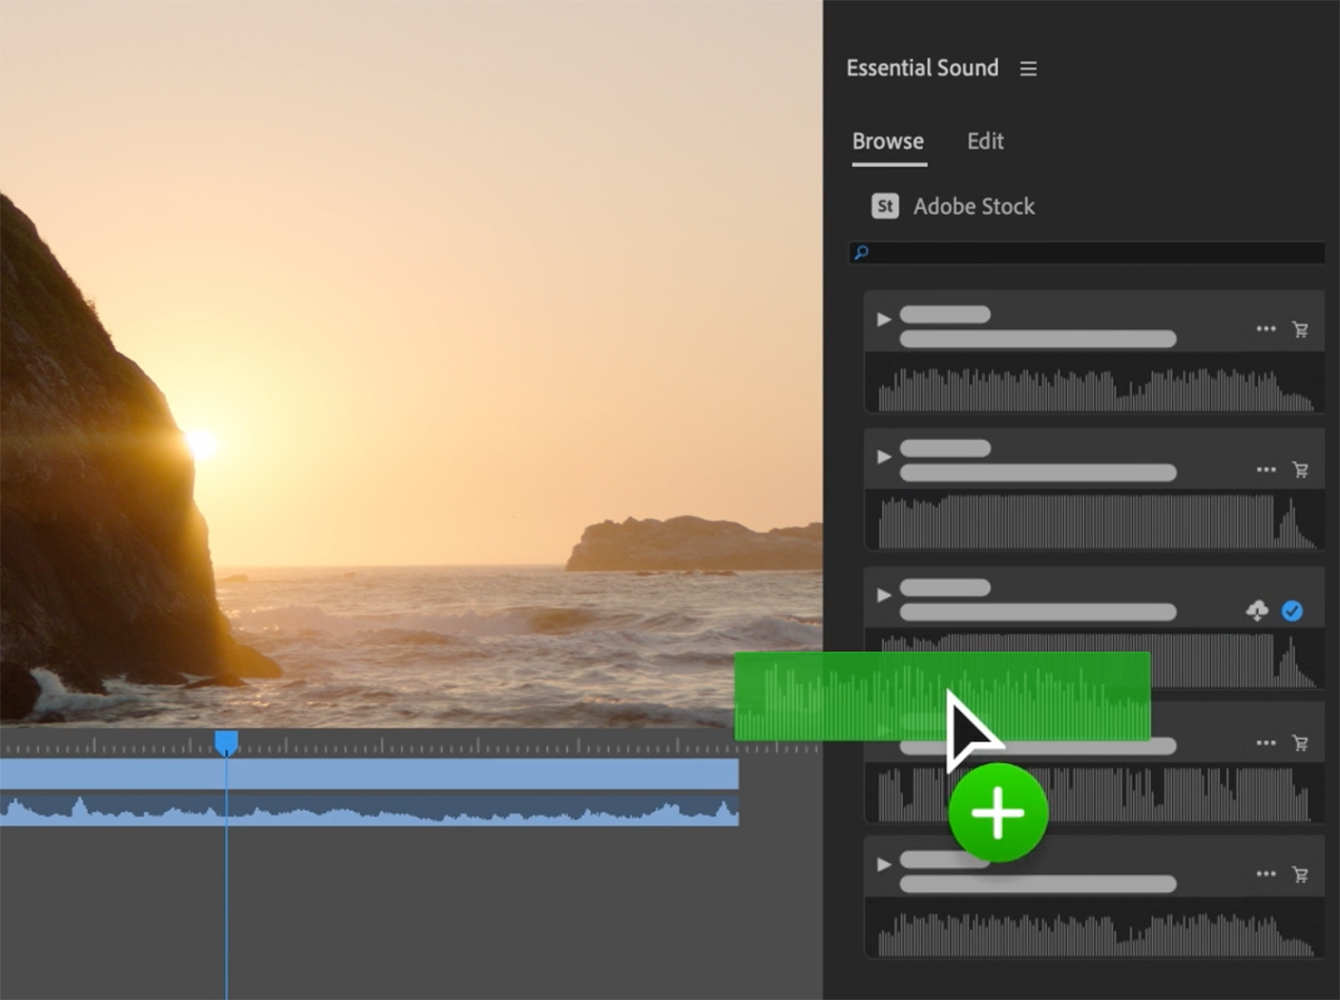This screenshot has height=1000, width=1340.
Task: Click the Adobe Stock St logo
Action: click(x=885, y=206)
